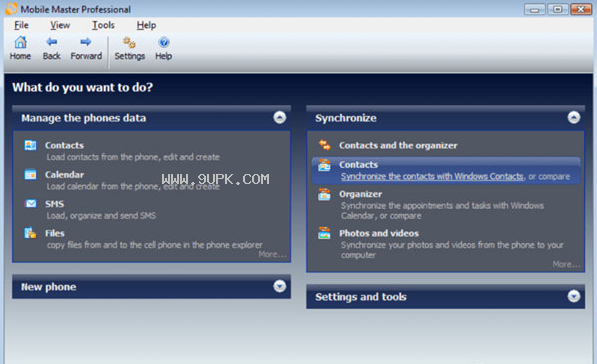The width and height of the screenshot is (597, 364).
Task: Maximize the Mobile Master Professional window
Action: pos(558,9)
